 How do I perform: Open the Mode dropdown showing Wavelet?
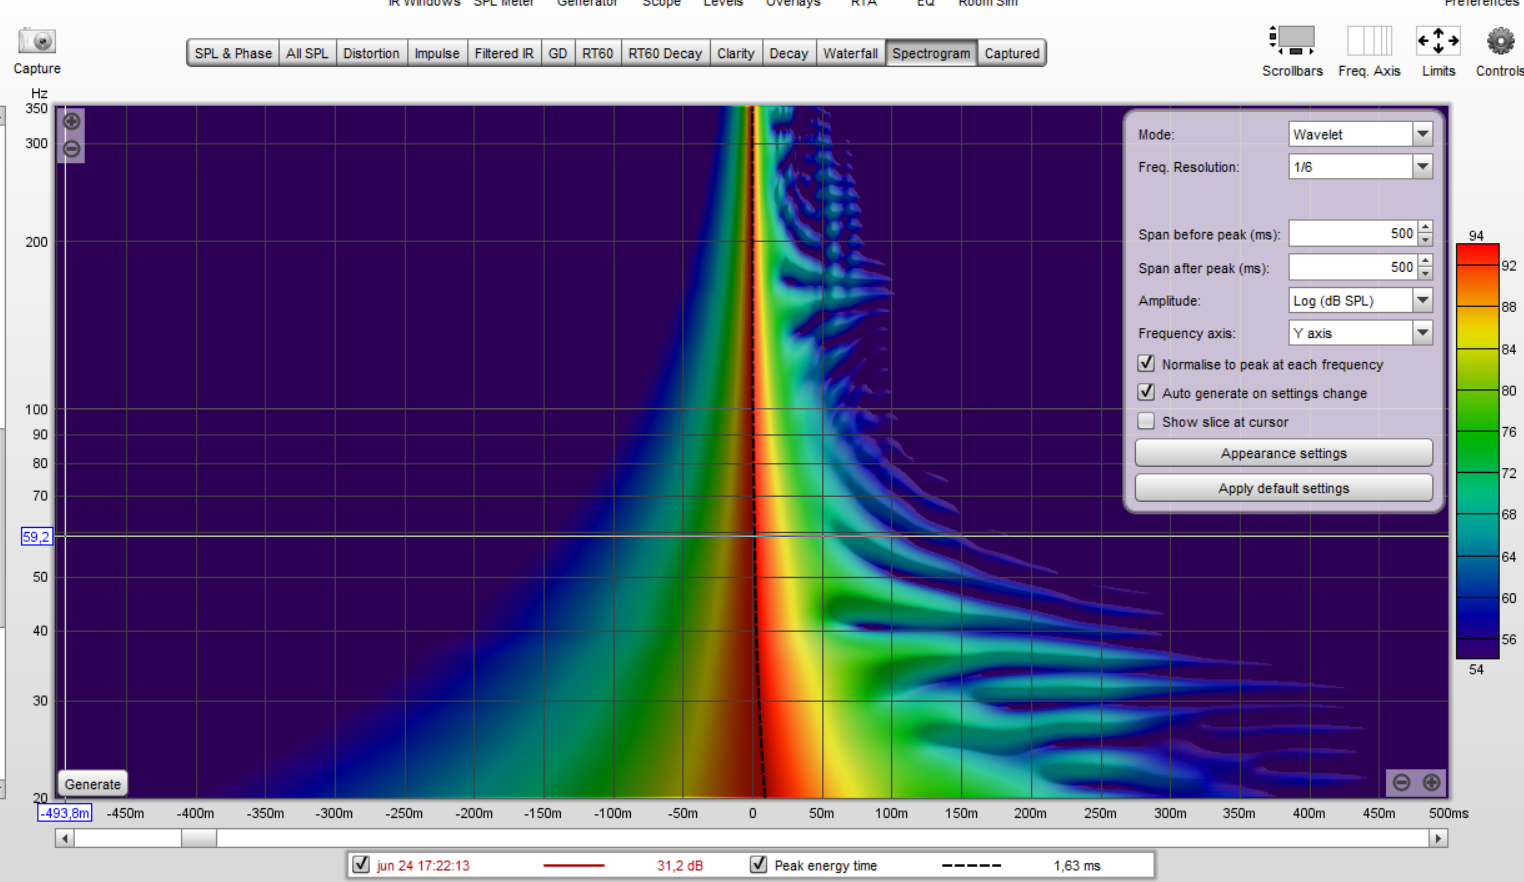1422,134
